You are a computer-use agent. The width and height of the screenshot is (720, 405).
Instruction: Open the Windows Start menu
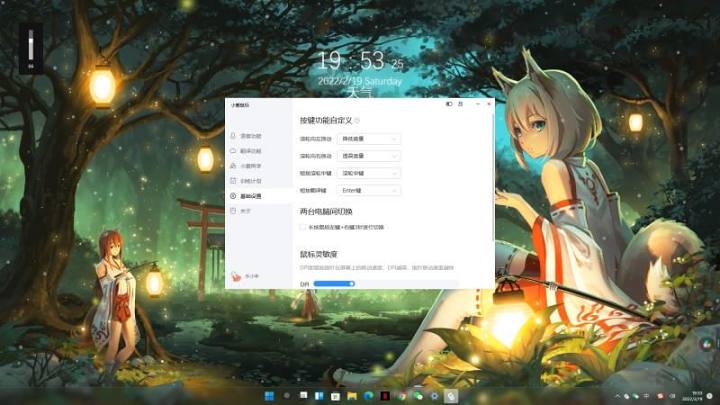click(x=270, y=396)
